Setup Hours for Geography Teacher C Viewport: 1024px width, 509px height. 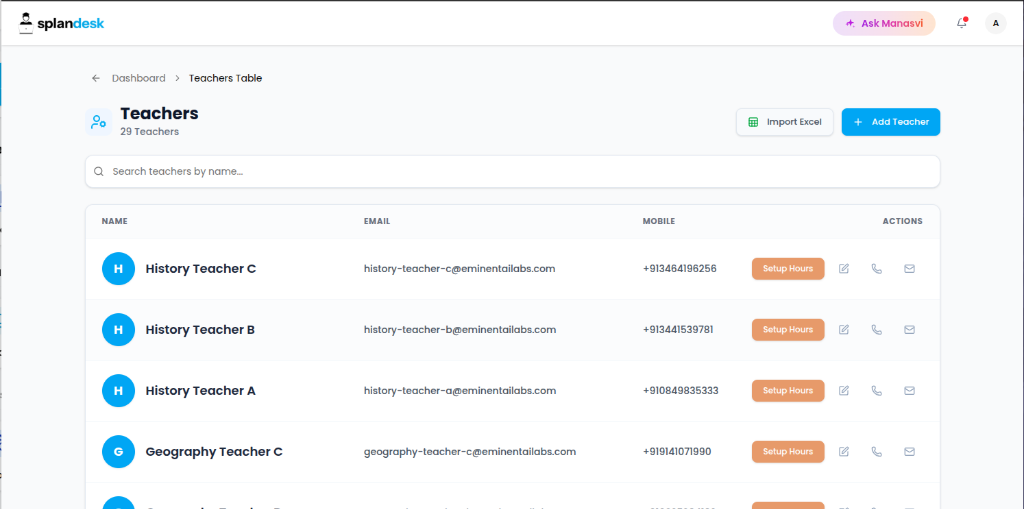pos(788,452)
